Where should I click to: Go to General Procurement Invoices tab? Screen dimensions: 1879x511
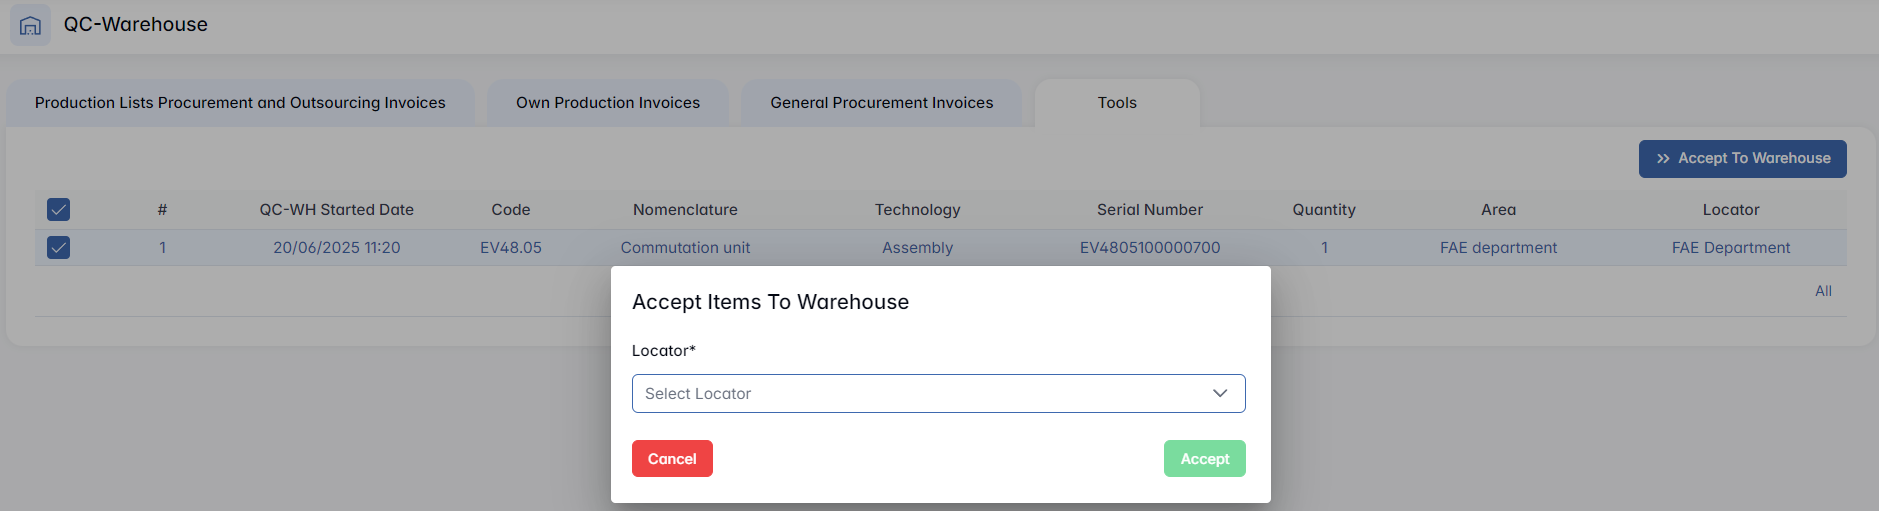click(x=881, y=103)
